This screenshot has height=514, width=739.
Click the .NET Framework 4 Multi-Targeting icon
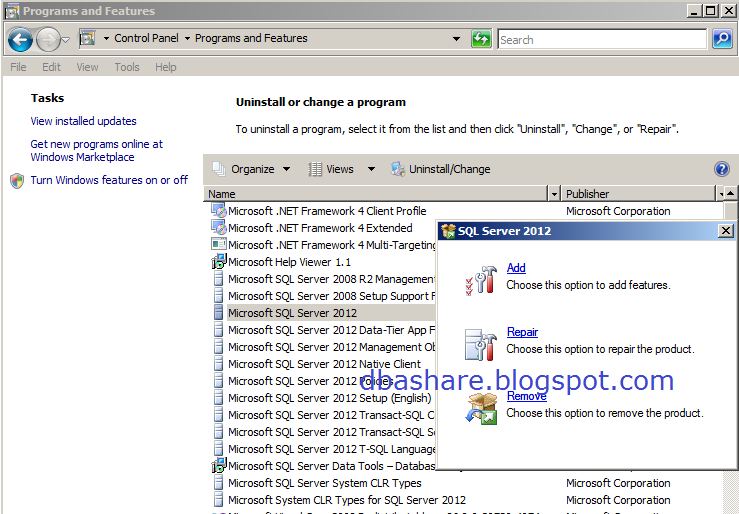(x=219, y=245)
